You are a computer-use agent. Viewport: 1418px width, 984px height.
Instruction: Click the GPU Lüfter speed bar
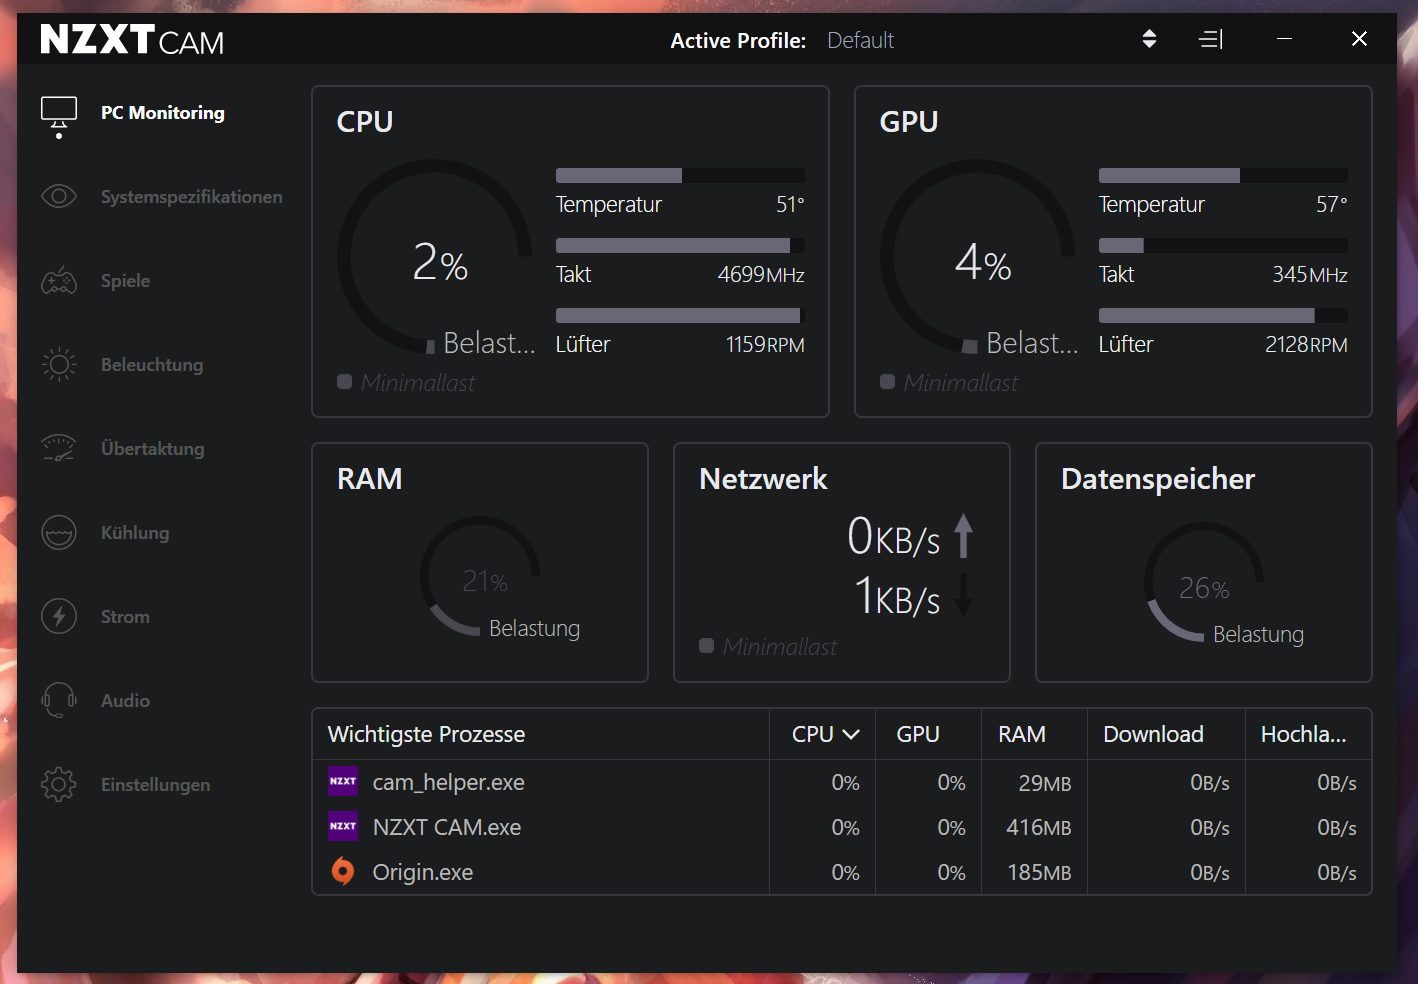(1223, 315)
